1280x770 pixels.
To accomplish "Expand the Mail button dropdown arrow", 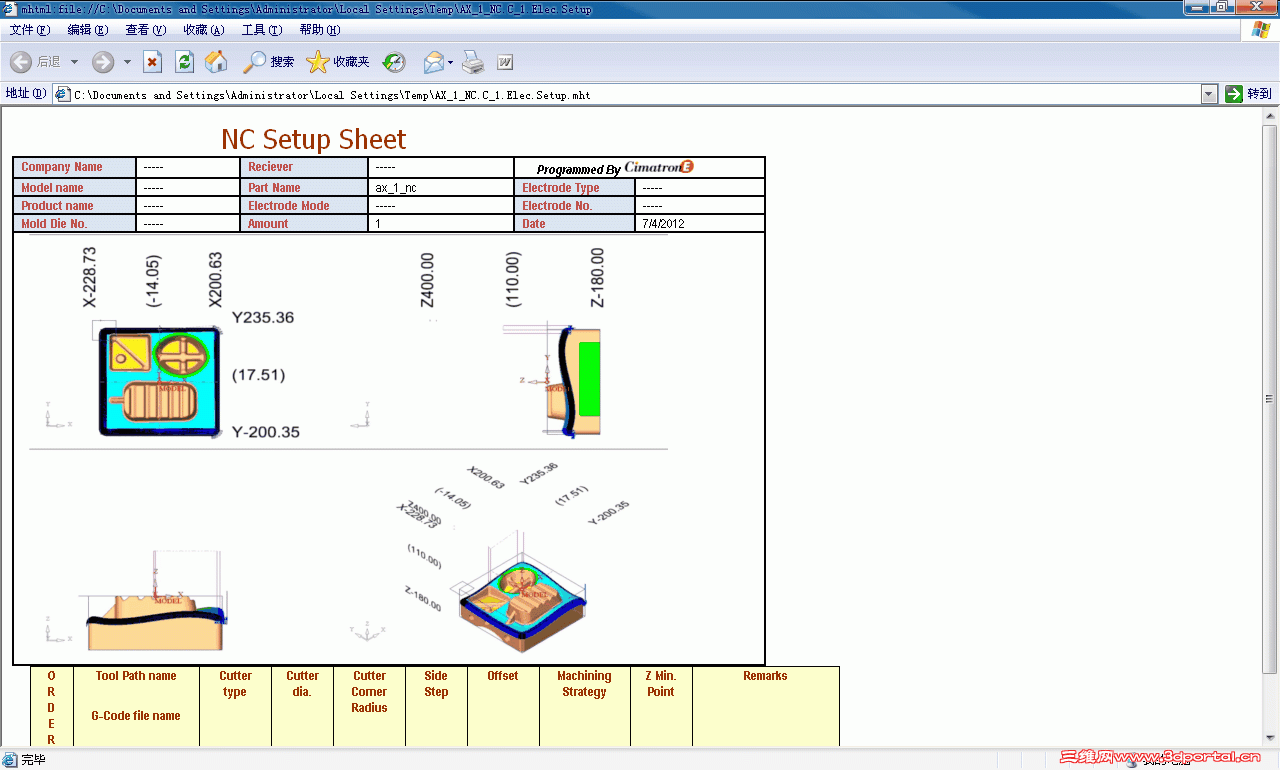I will coord(450,62).
